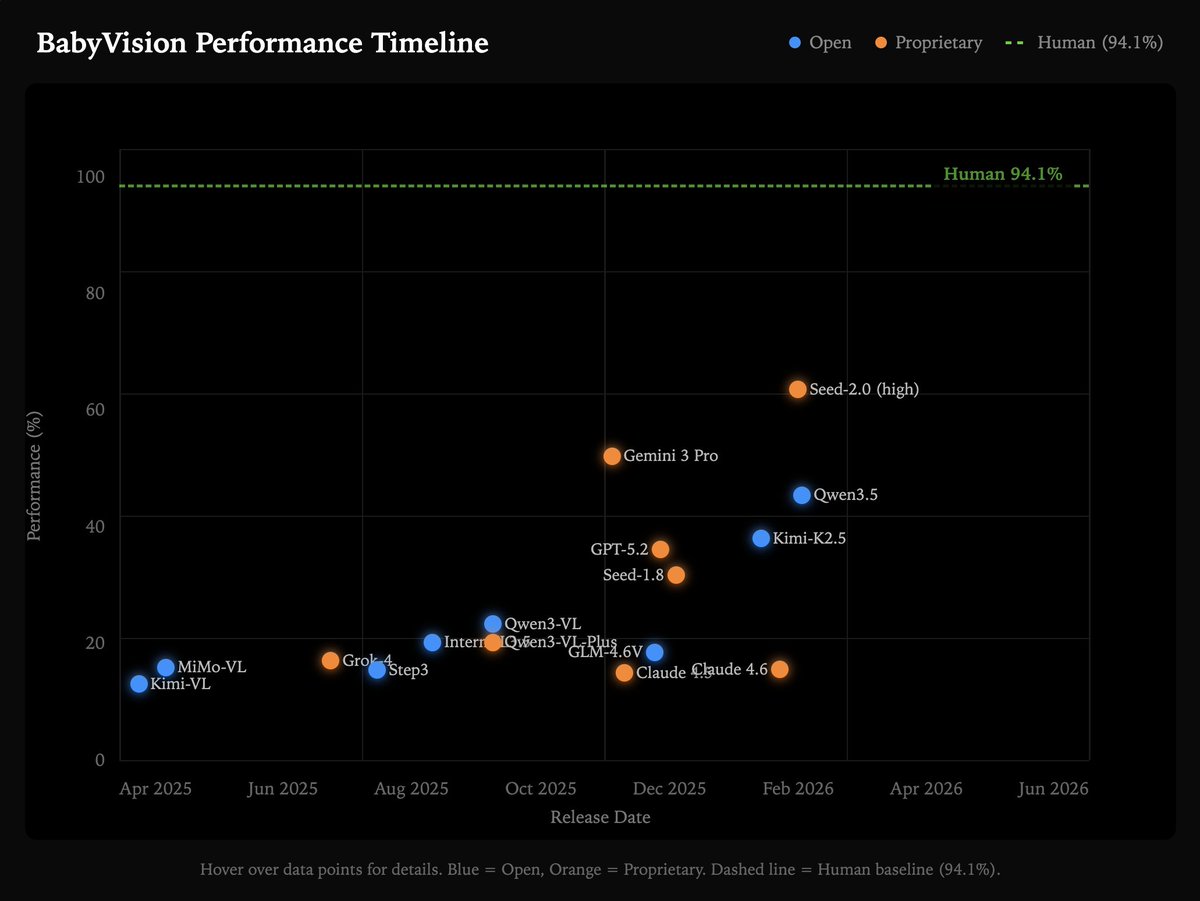This screenshot has height=901, width=1200.
Task: Click the 'Oct 2025' axis label
Action: coord(541,789)
